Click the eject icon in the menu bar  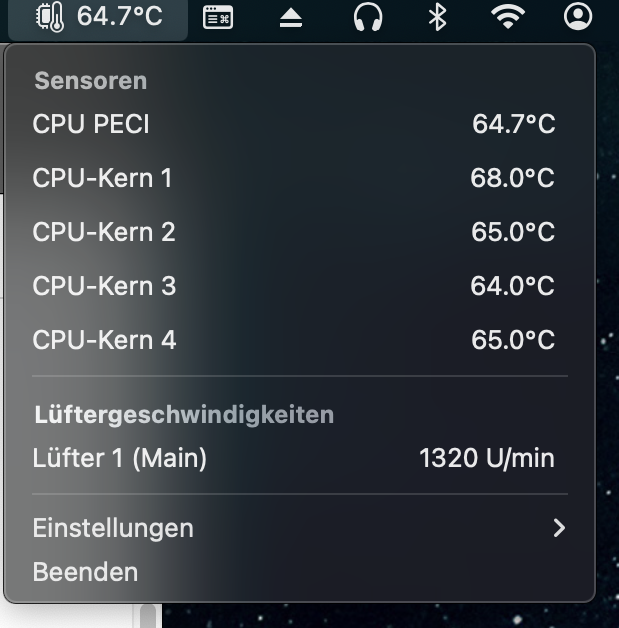291,17
